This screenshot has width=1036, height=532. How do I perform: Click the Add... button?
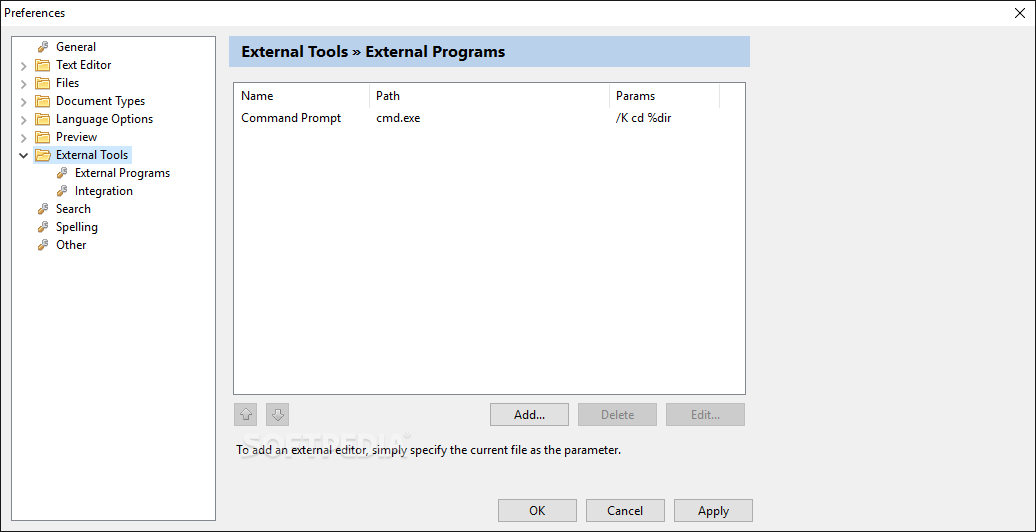click(x=529, y=415)
